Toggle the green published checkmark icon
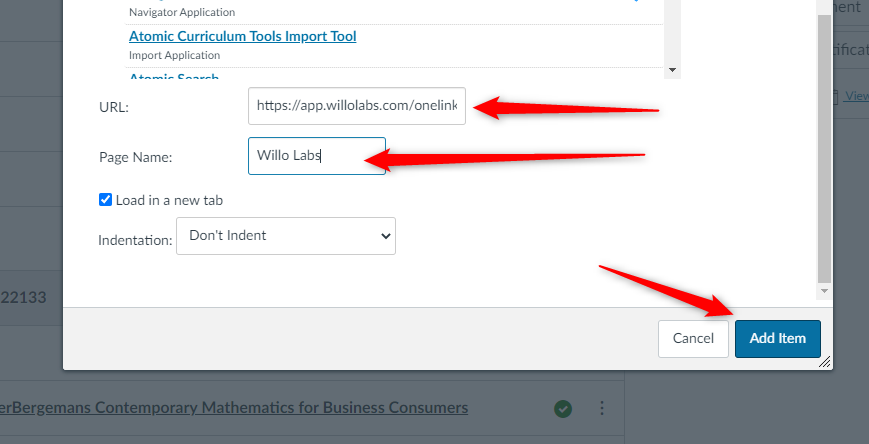Screen dimensions: 869x444 click(x=563, y=409)
